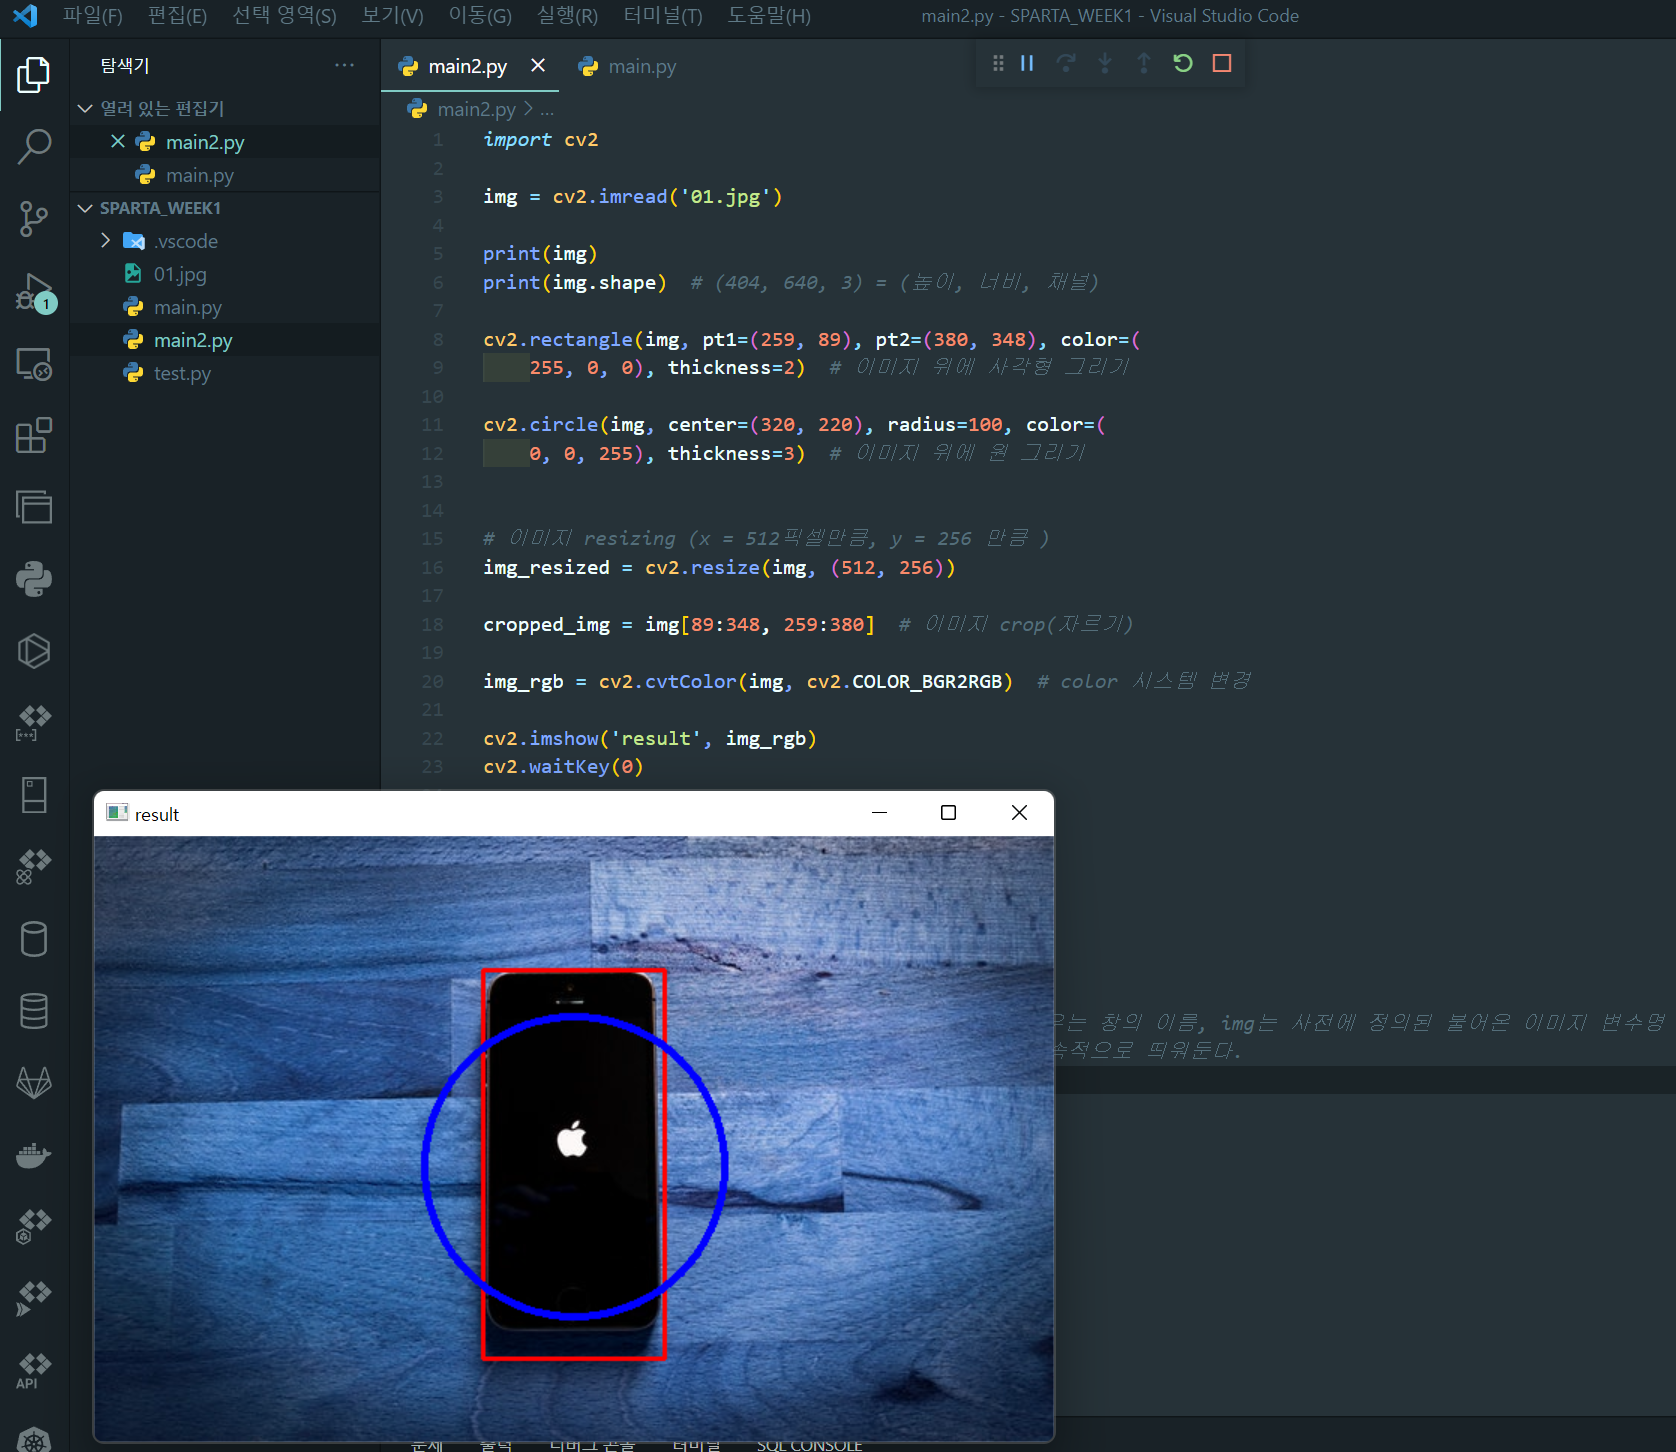Open the 실행(R) menu

[x=567, y=15]
